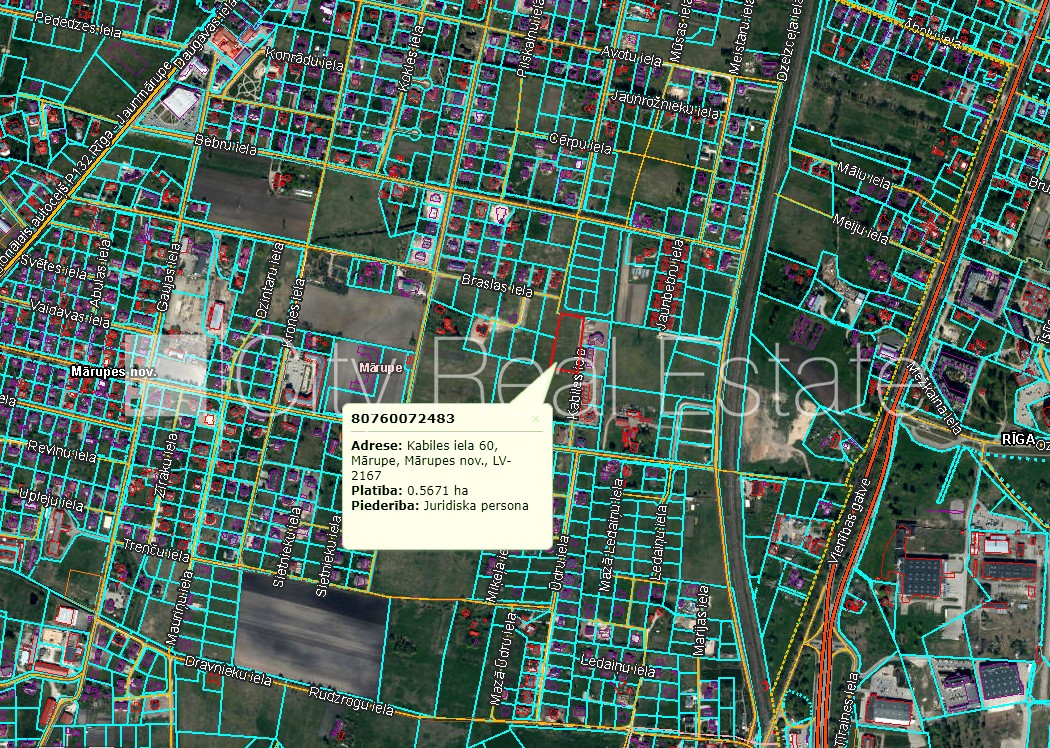Viewport: 1050px width, 748px height.
Task: Click the RĪGA city label
Action: click(x=1018, y=440)
